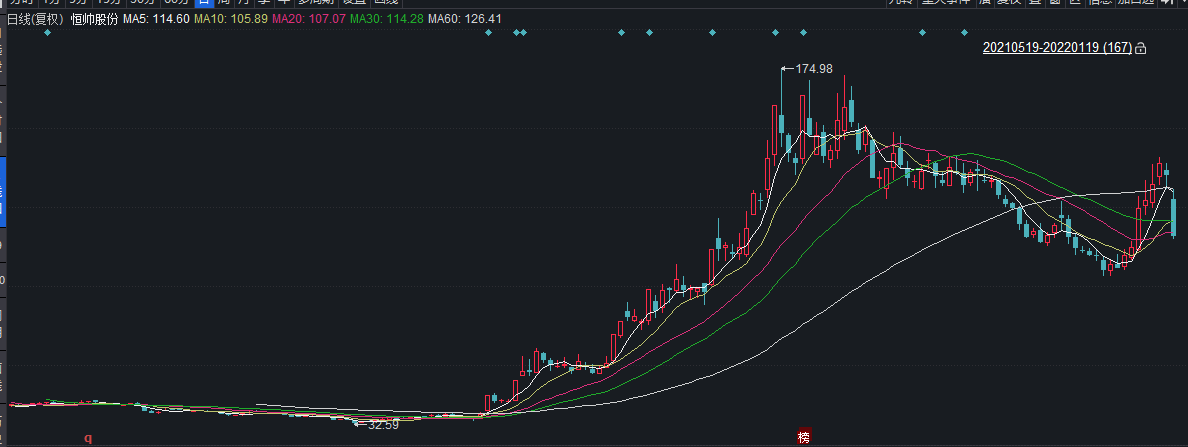Click the 20210519-20220119 (167) date range link
1188x447 pixels.
1057,48
